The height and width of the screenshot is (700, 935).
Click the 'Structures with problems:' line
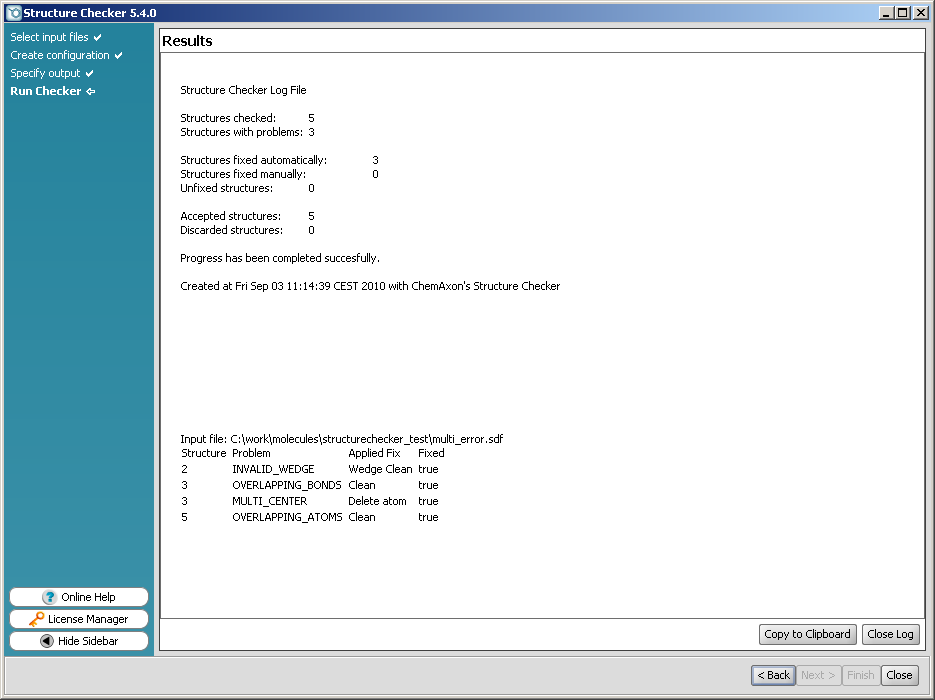pos(247,132)
